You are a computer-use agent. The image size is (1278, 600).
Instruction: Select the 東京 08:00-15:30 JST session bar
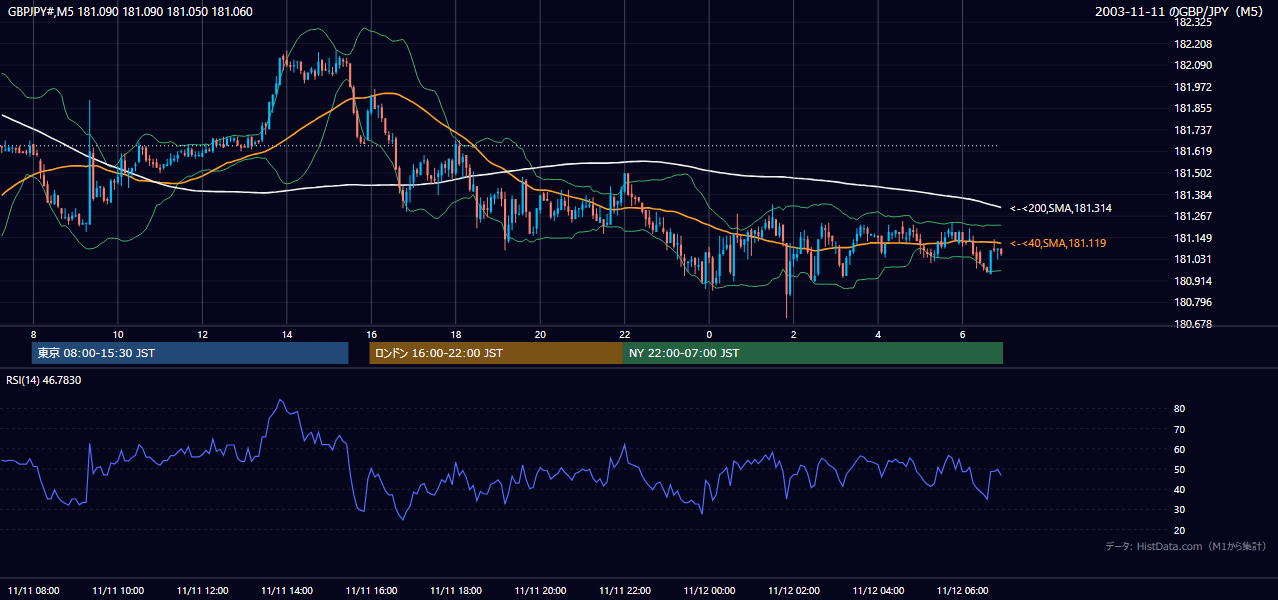click(x=190, y=353)
